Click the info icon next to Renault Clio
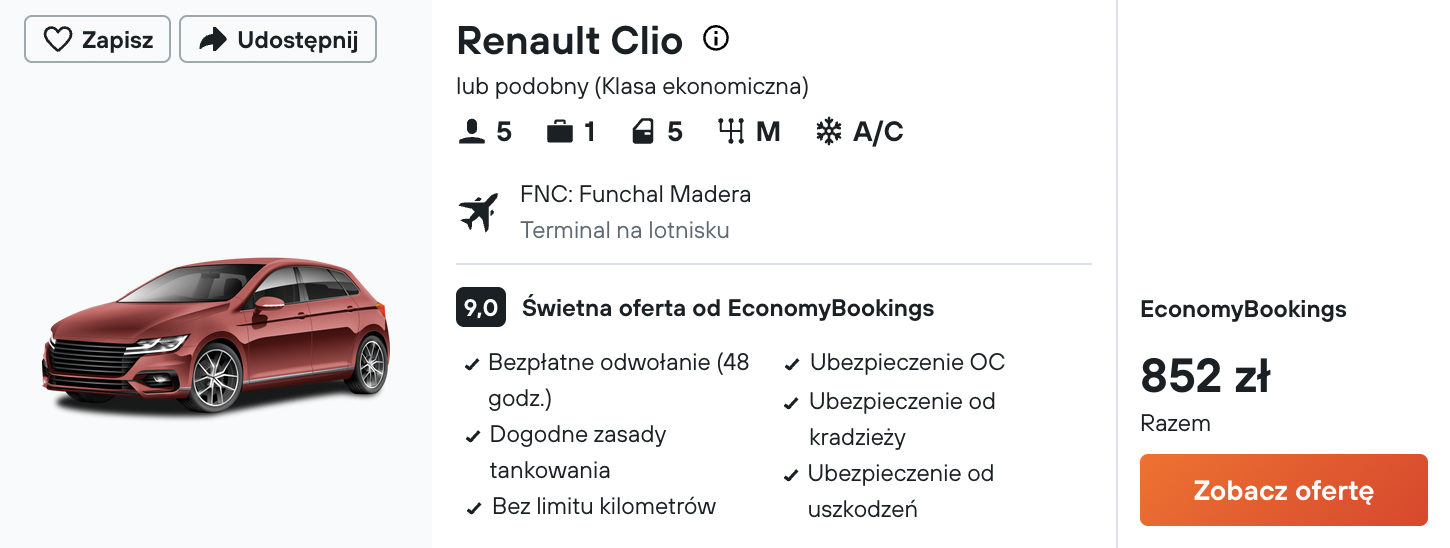 (x=716, y=39)
